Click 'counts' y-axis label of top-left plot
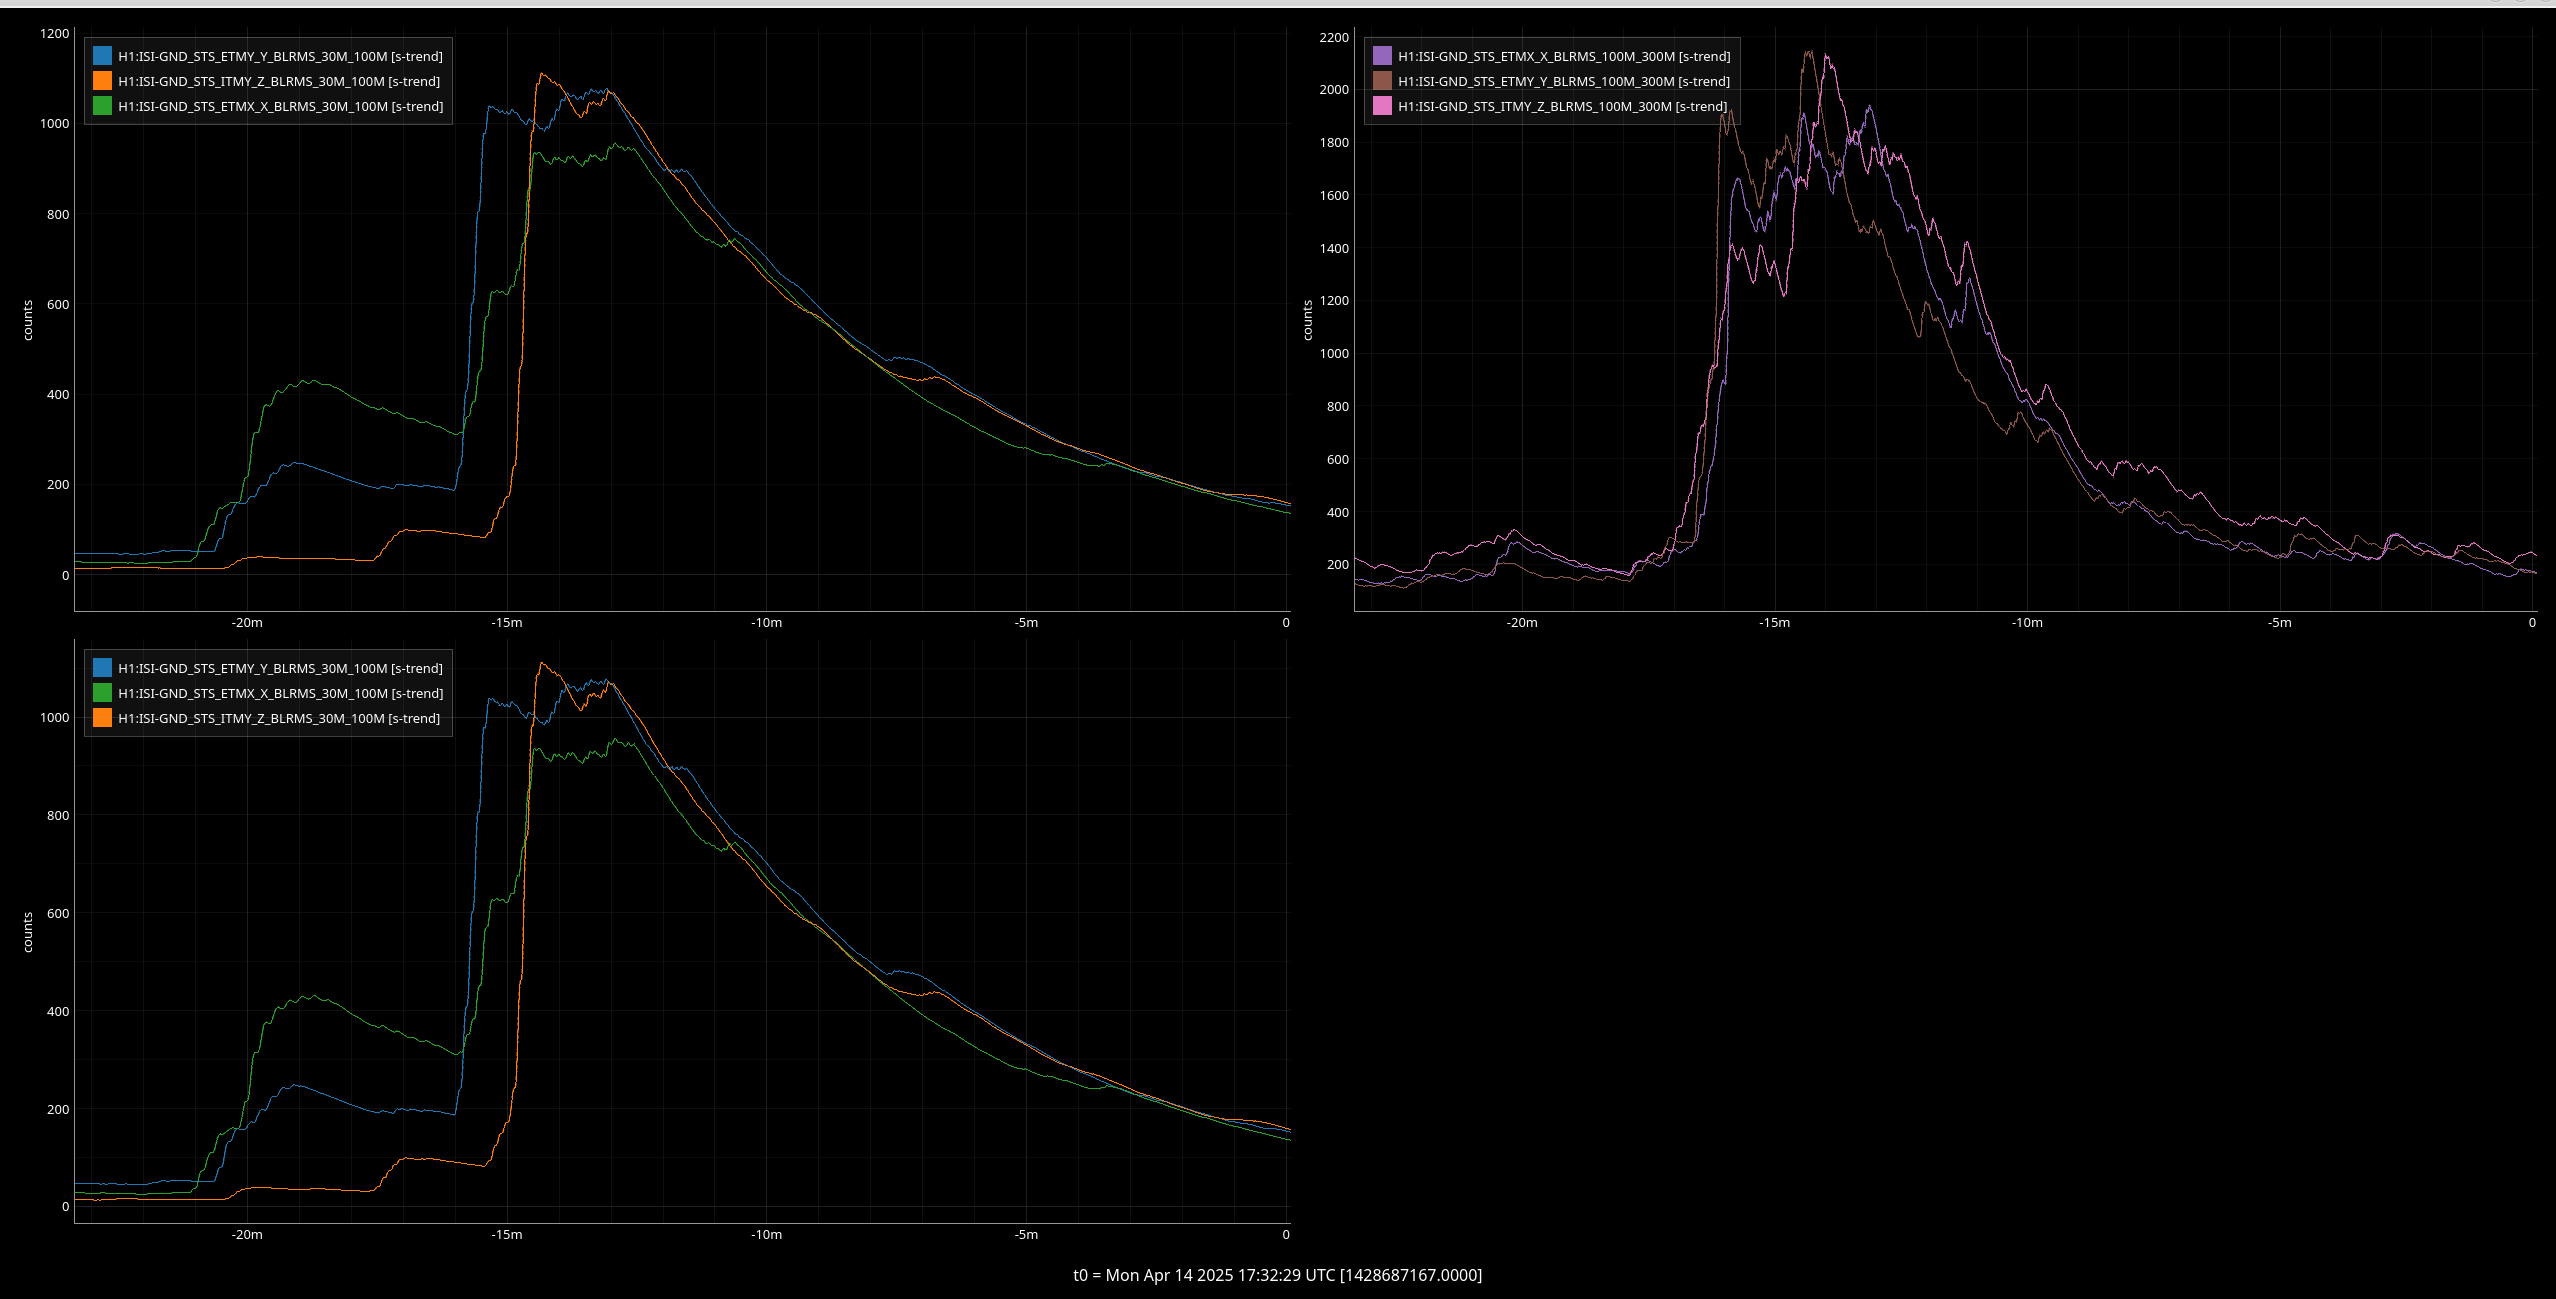Viewport: 2556px width, 1299px height. (x=28, y=320)
